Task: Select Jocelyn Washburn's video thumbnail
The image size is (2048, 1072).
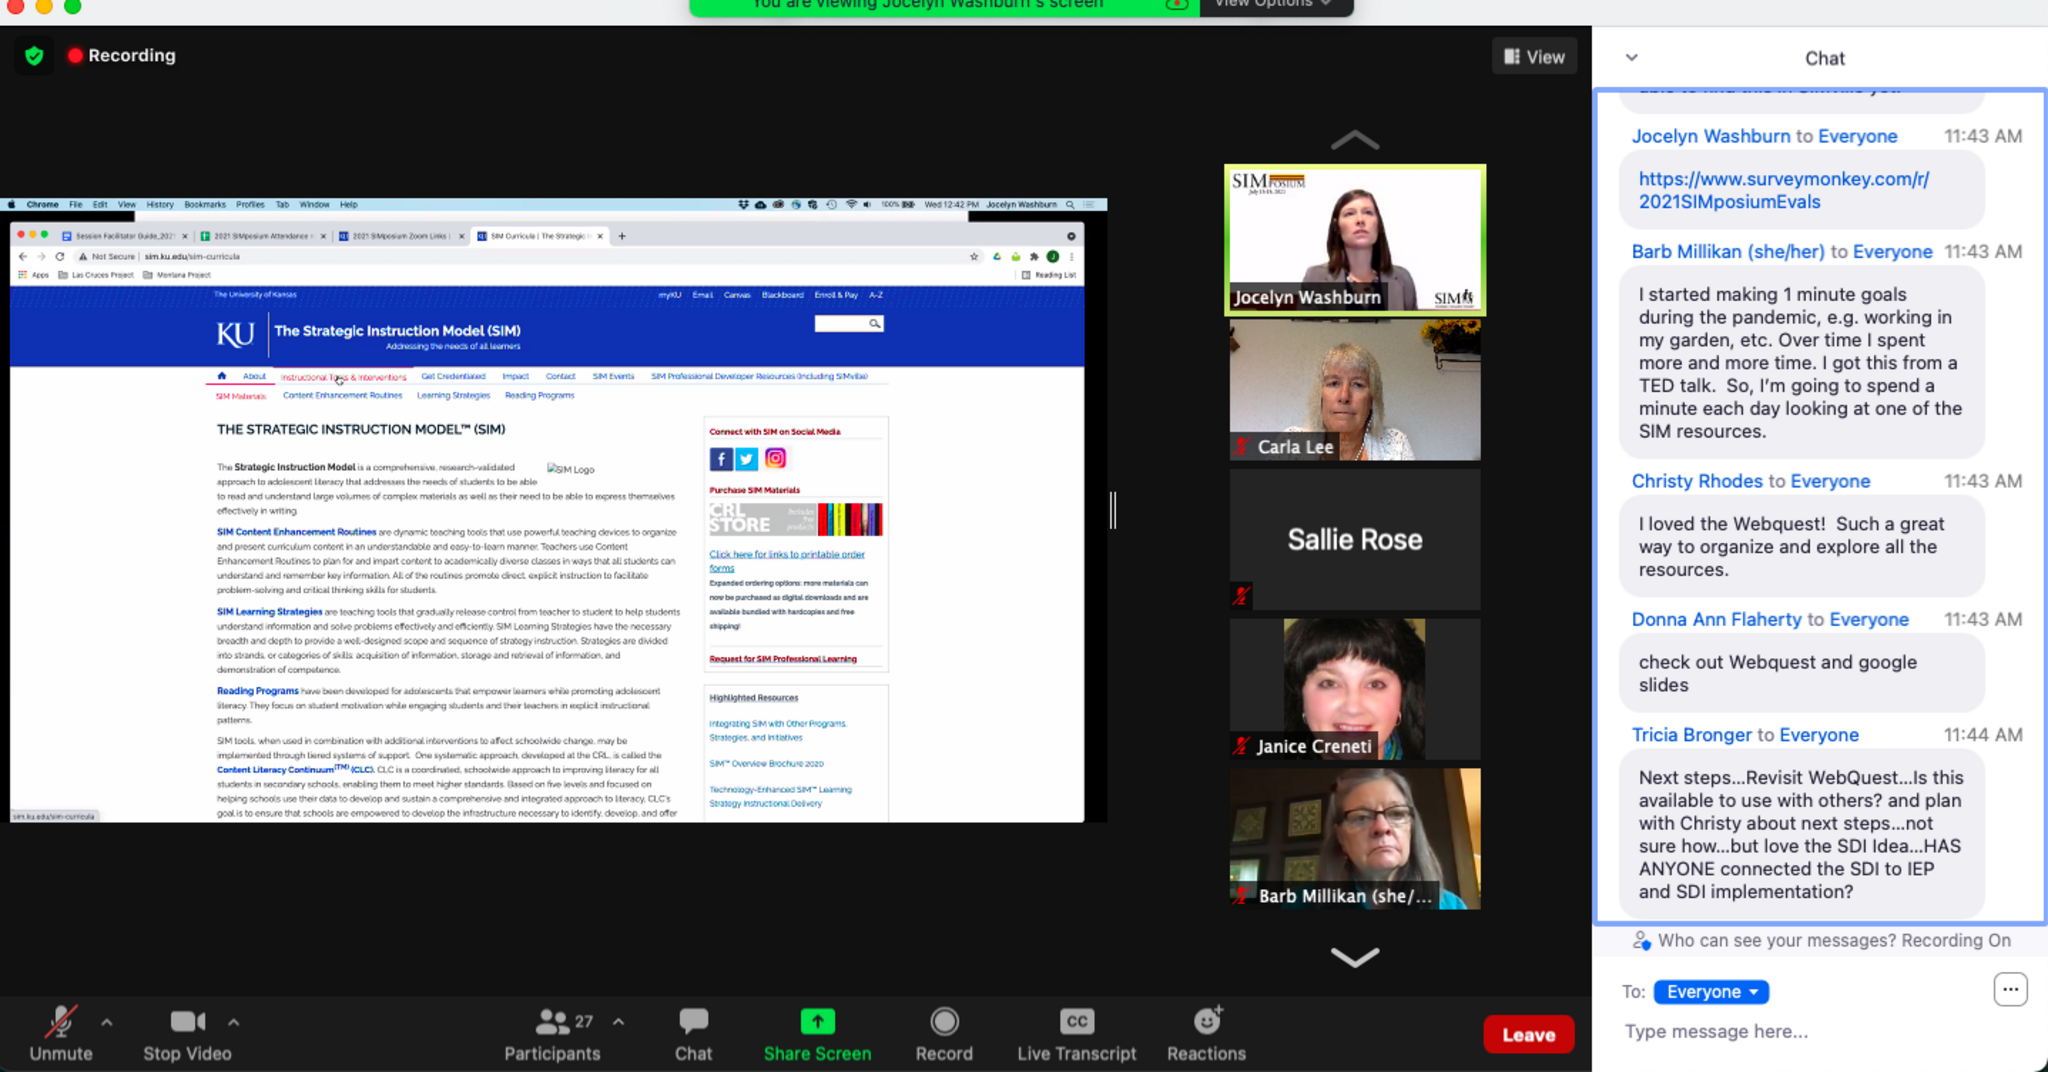Action: pyautogui.click(x=1355, y=240)
